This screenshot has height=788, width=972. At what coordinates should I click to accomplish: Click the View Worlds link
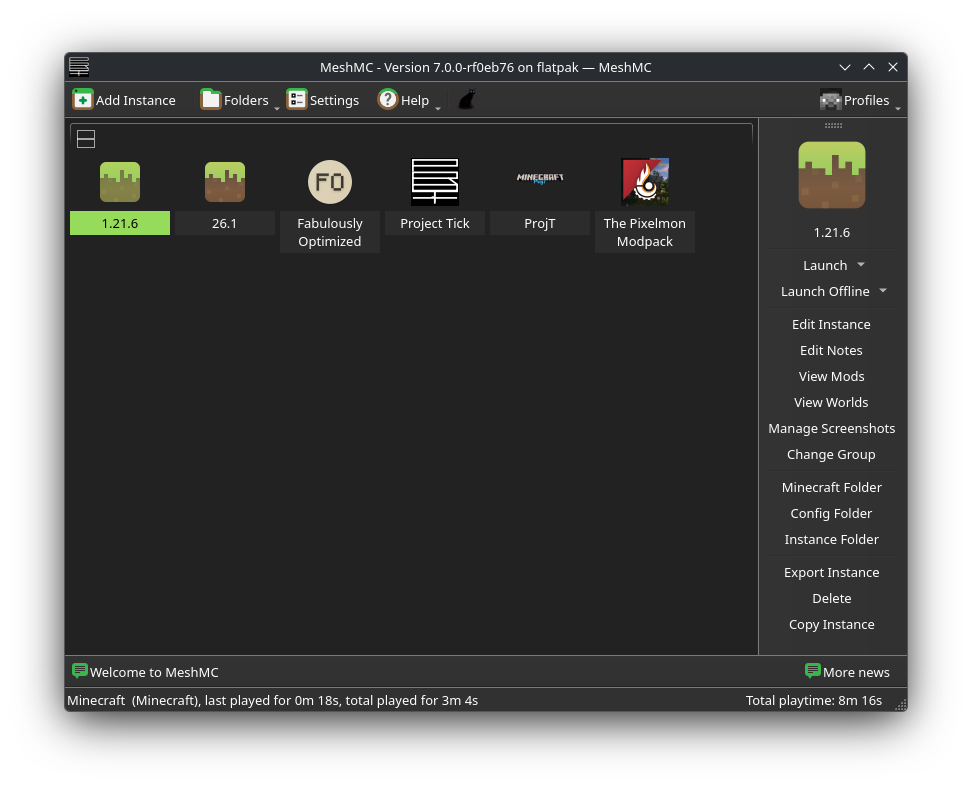[x=831, y=402]
